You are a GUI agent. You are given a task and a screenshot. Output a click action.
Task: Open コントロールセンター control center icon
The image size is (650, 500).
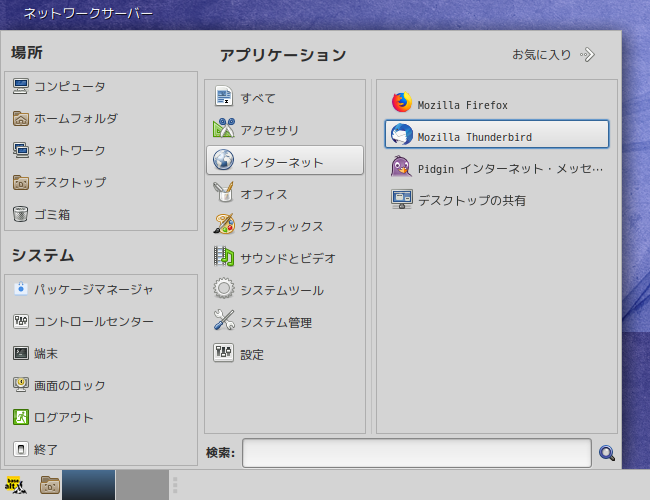pos(20,321)
